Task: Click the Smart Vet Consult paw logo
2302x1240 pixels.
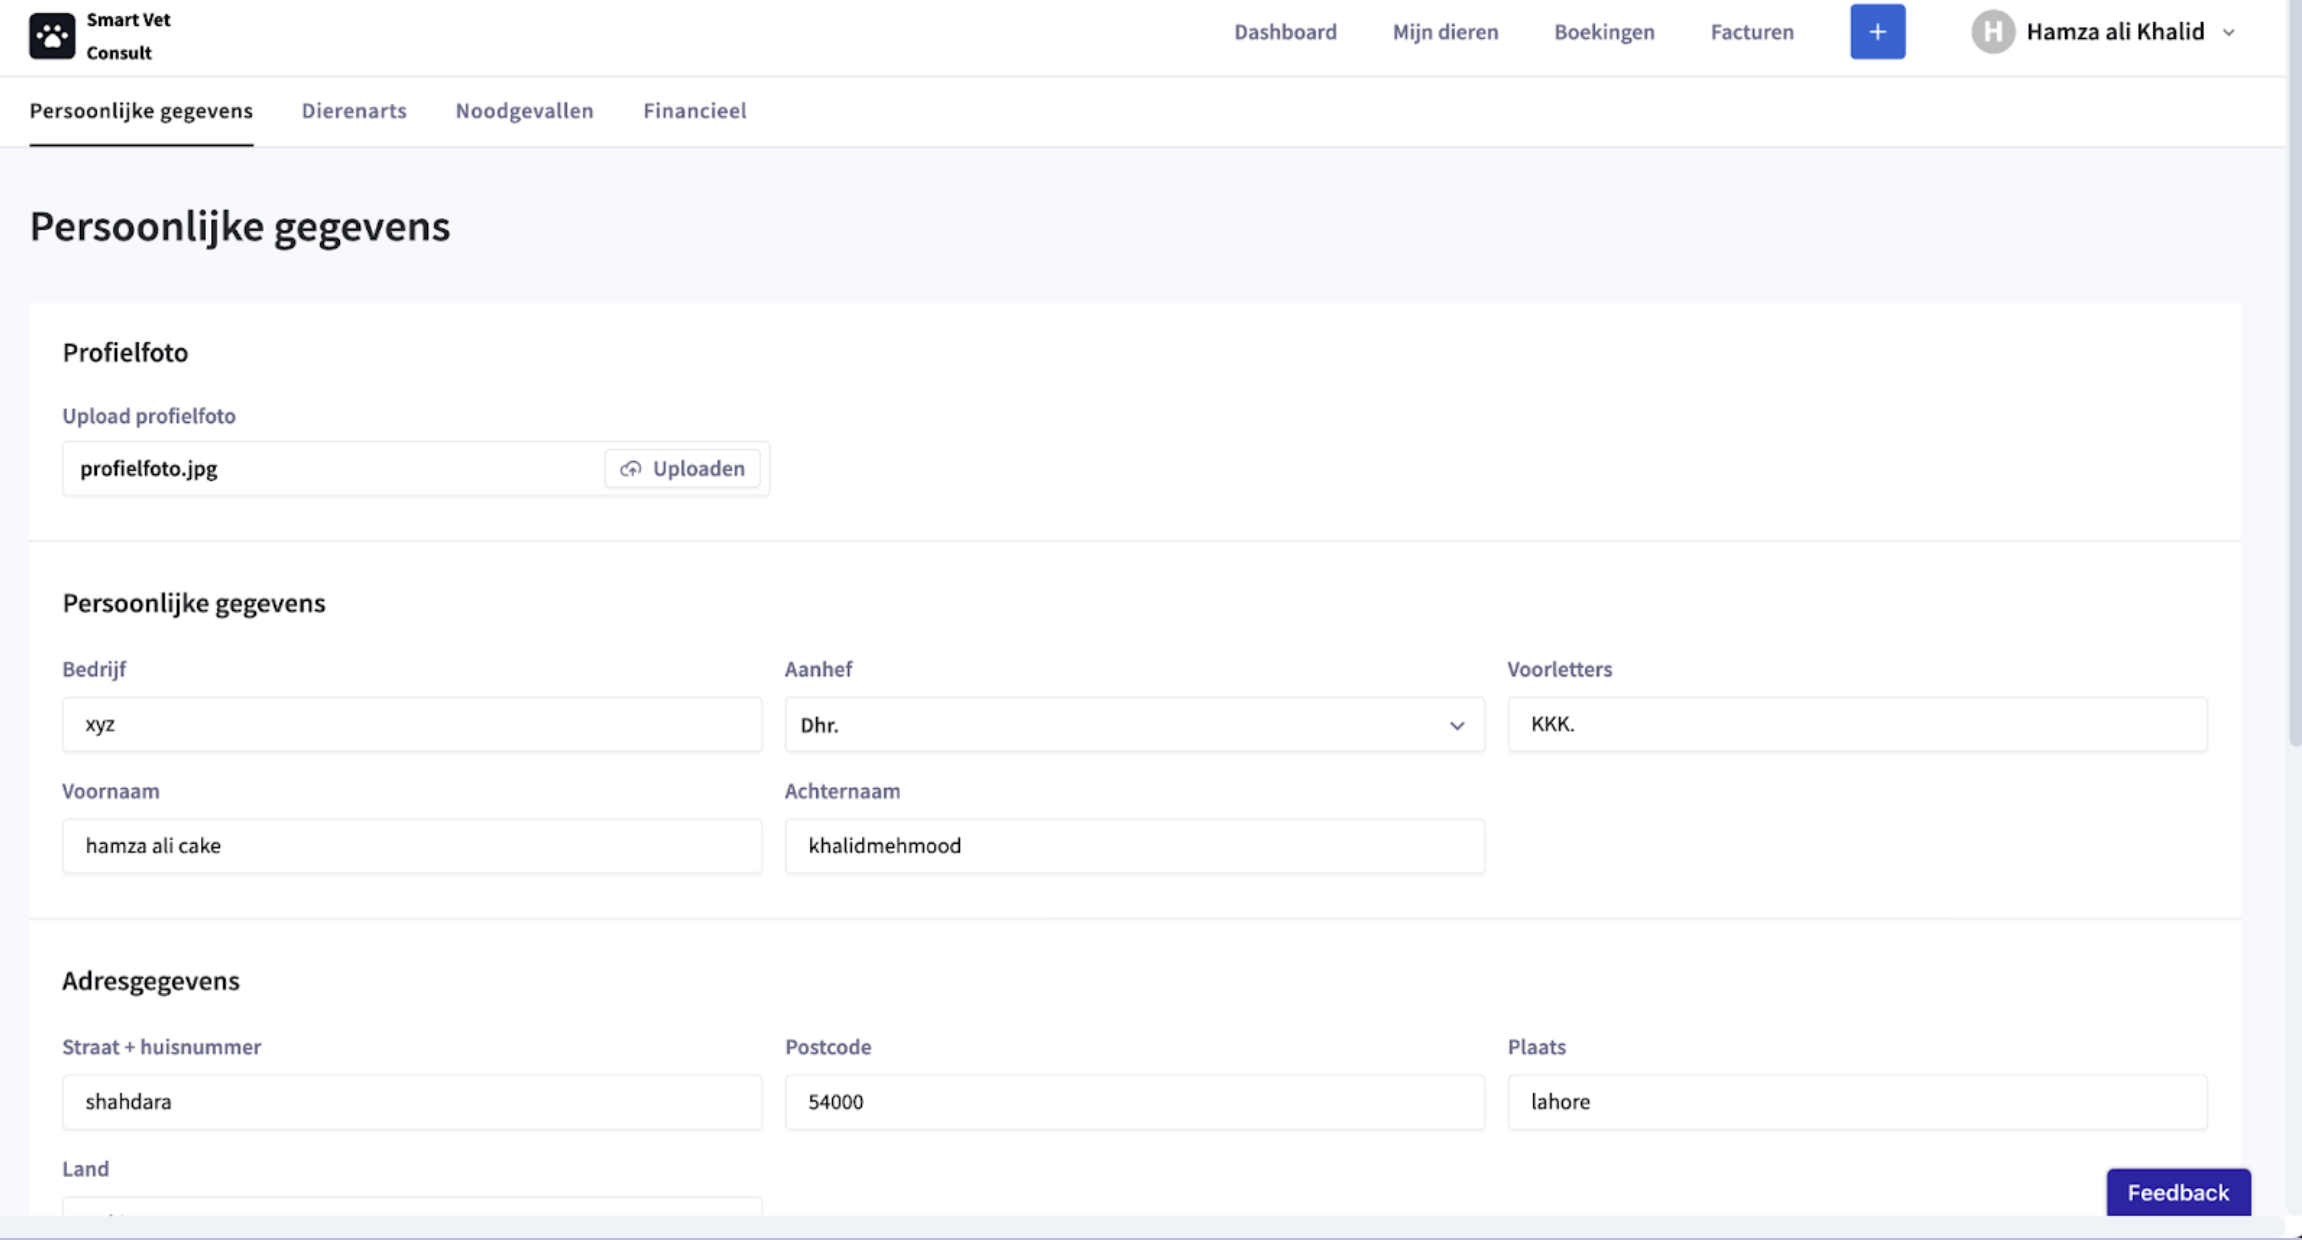Action: [51, 35]
